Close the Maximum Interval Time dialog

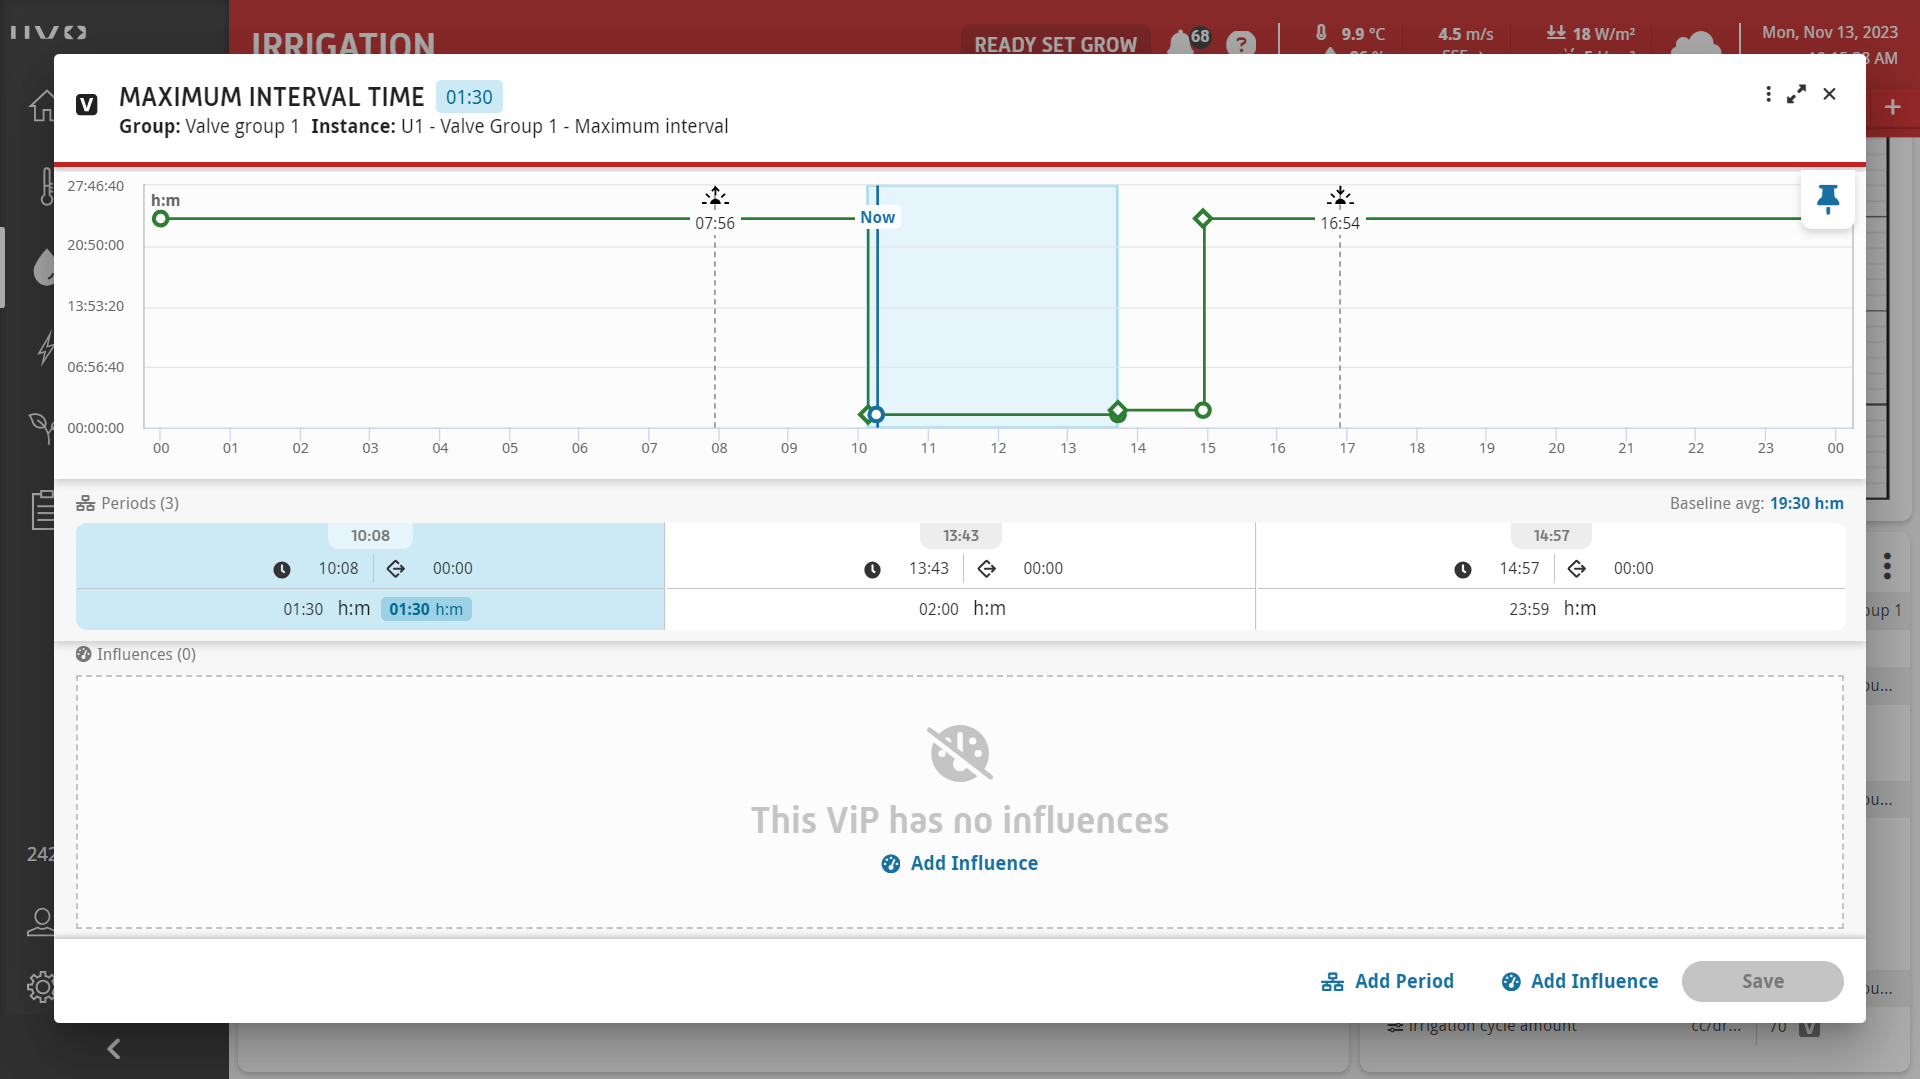(1829, 94)
